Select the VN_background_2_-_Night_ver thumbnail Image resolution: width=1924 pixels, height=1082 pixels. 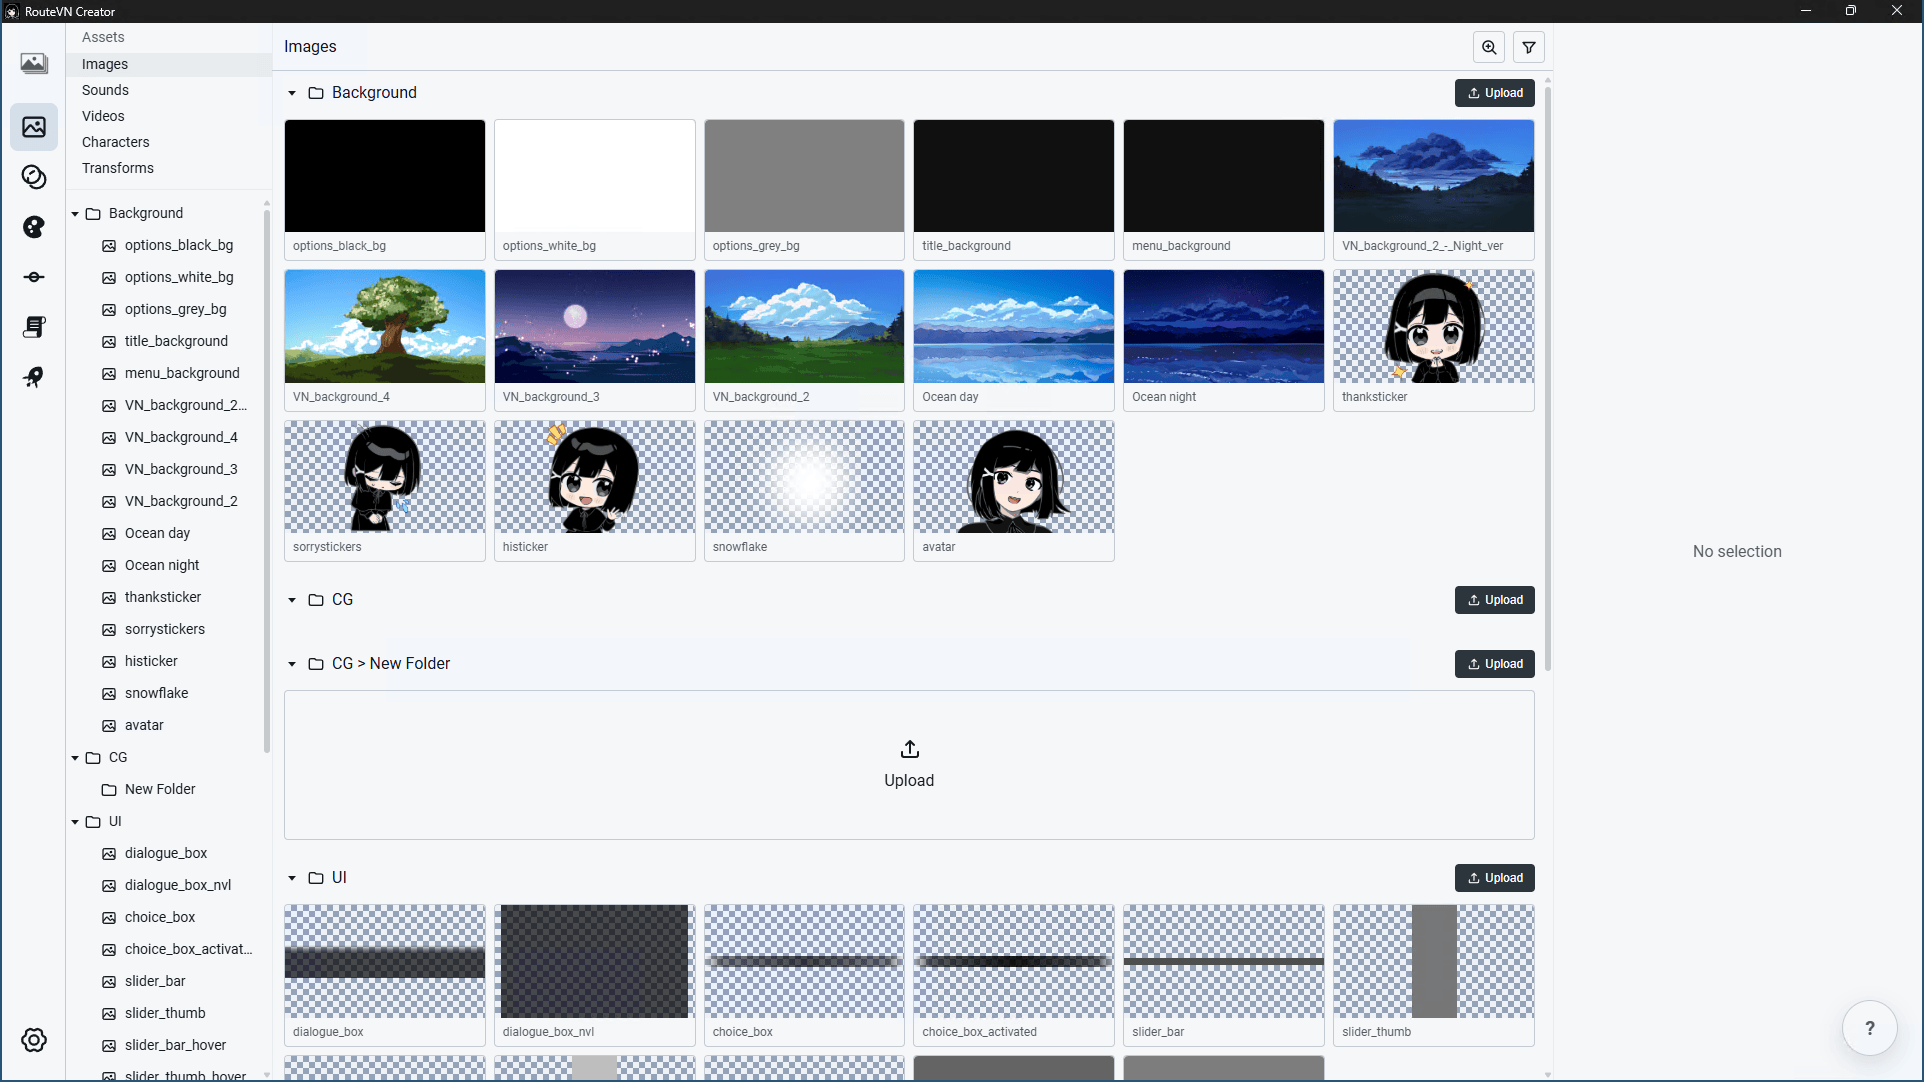point(1433,190)
